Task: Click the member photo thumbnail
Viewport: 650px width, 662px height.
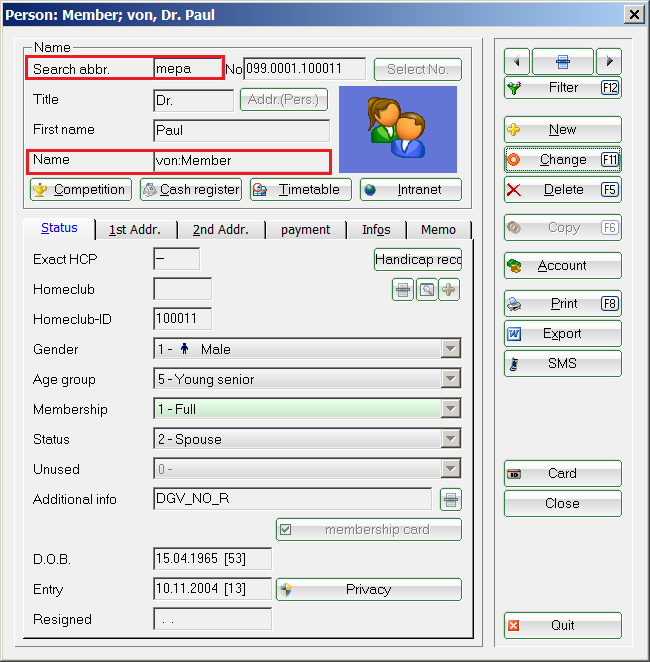Action: click(398, 130)
